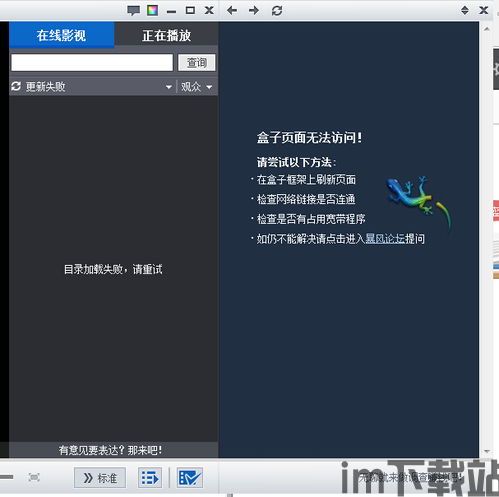Go forward with the right arrow
Screen dimensions: 499x497
click(254, 11)
